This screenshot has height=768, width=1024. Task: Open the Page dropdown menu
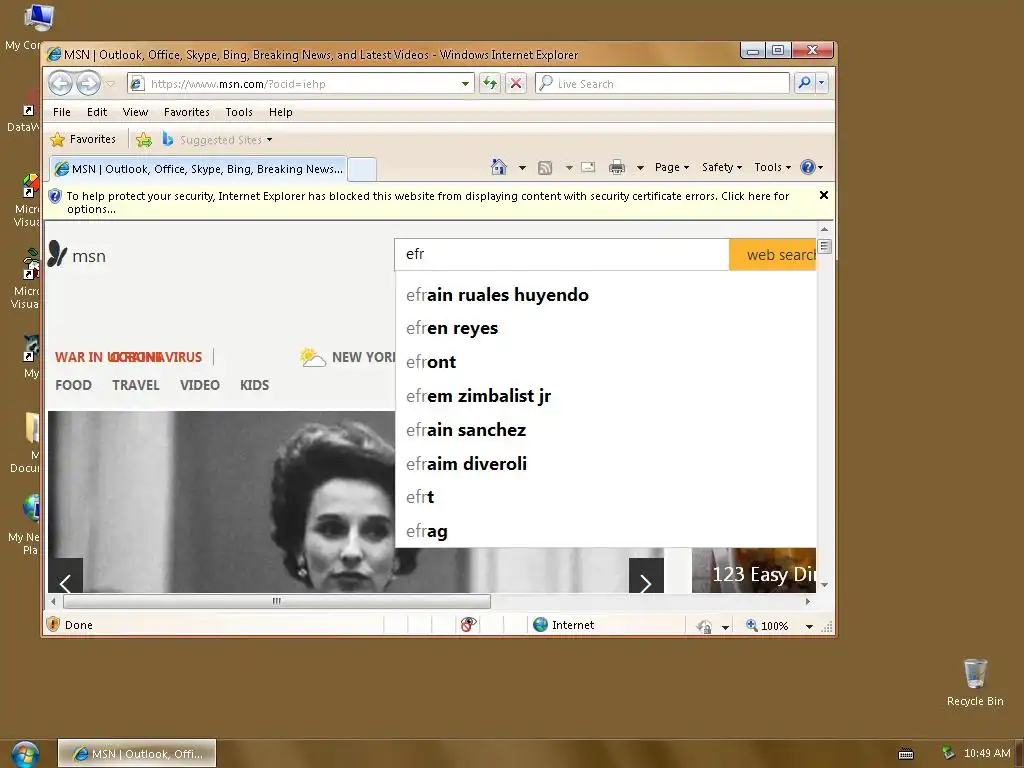coord(672,167)
